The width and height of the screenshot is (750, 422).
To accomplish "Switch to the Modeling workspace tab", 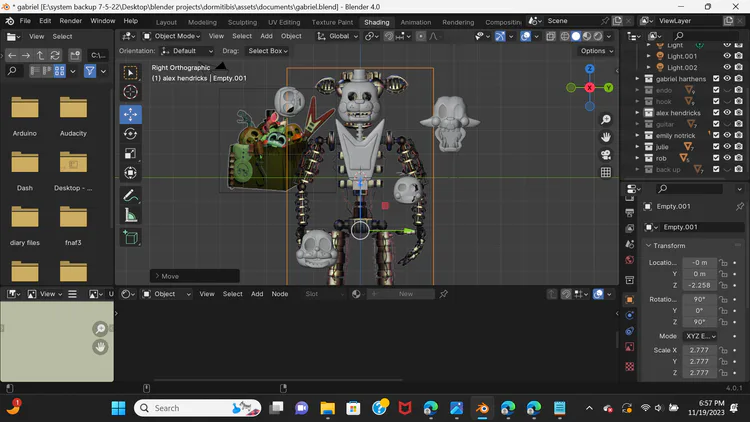I will tap(202, 22).
